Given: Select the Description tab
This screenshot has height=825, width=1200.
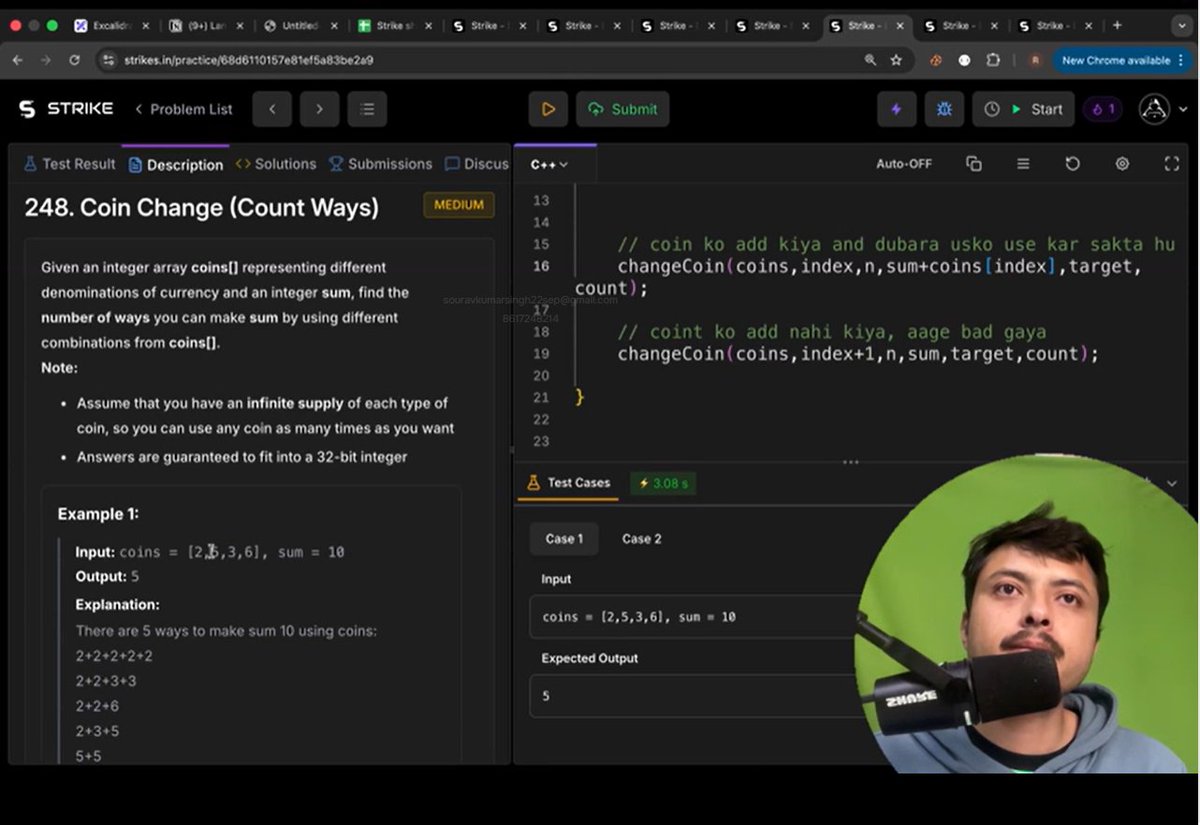Looking at the screenshot, I should (175, 165).
